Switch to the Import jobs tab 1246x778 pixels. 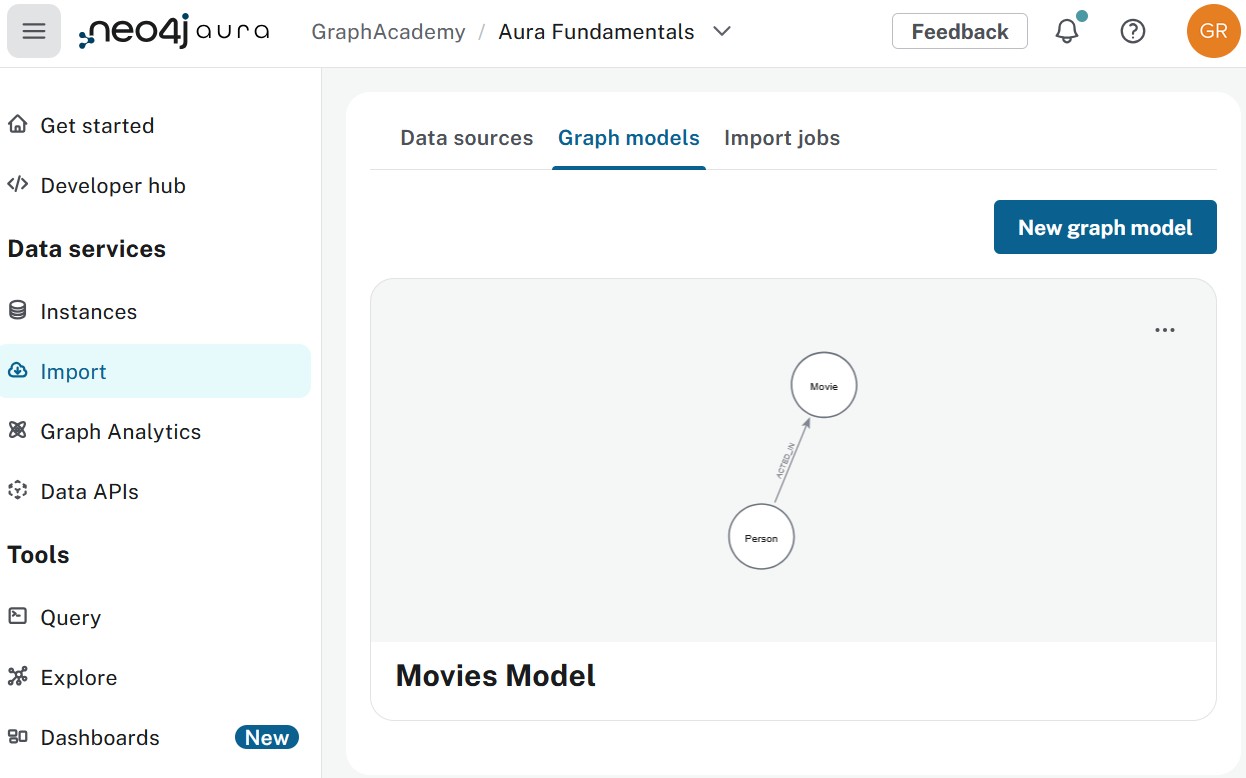(782, 138)
